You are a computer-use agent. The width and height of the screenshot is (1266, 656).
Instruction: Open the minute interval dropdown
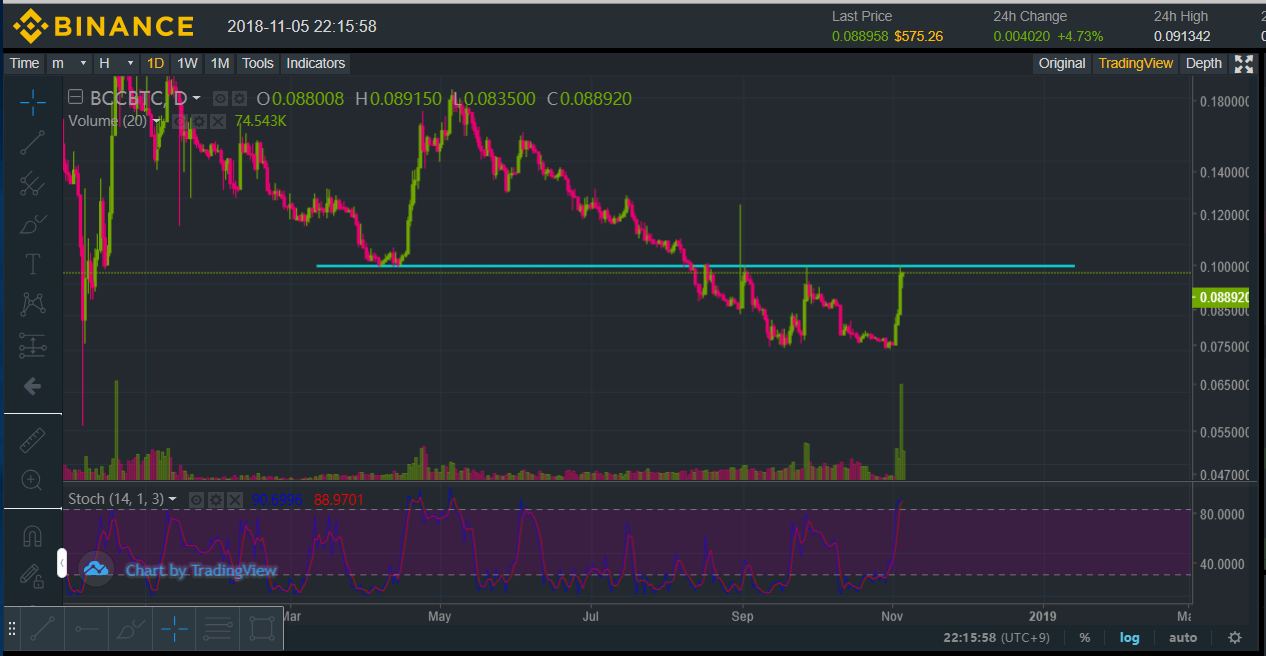coord(70,63)
